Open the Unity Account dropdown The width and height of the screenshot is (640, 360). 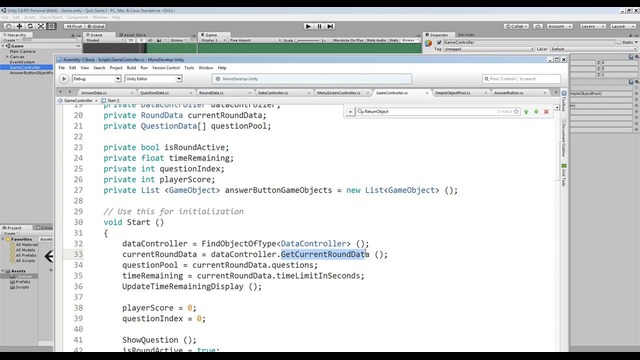tap(559, 26)
